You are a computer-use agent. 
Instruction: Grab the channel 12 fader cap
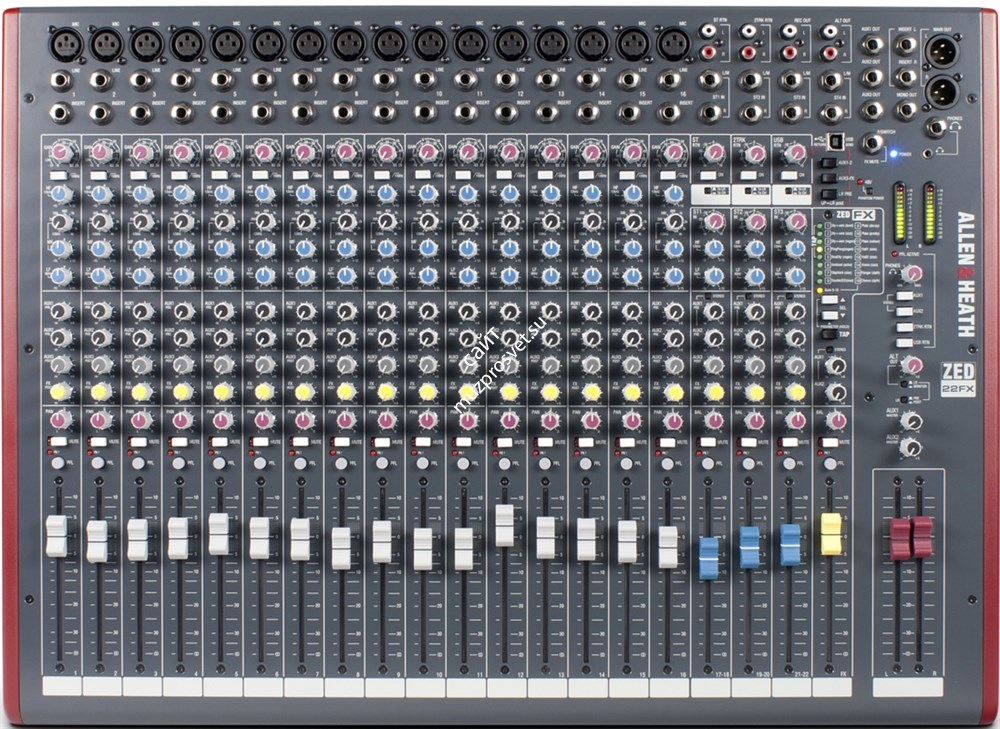coord(504,525)
